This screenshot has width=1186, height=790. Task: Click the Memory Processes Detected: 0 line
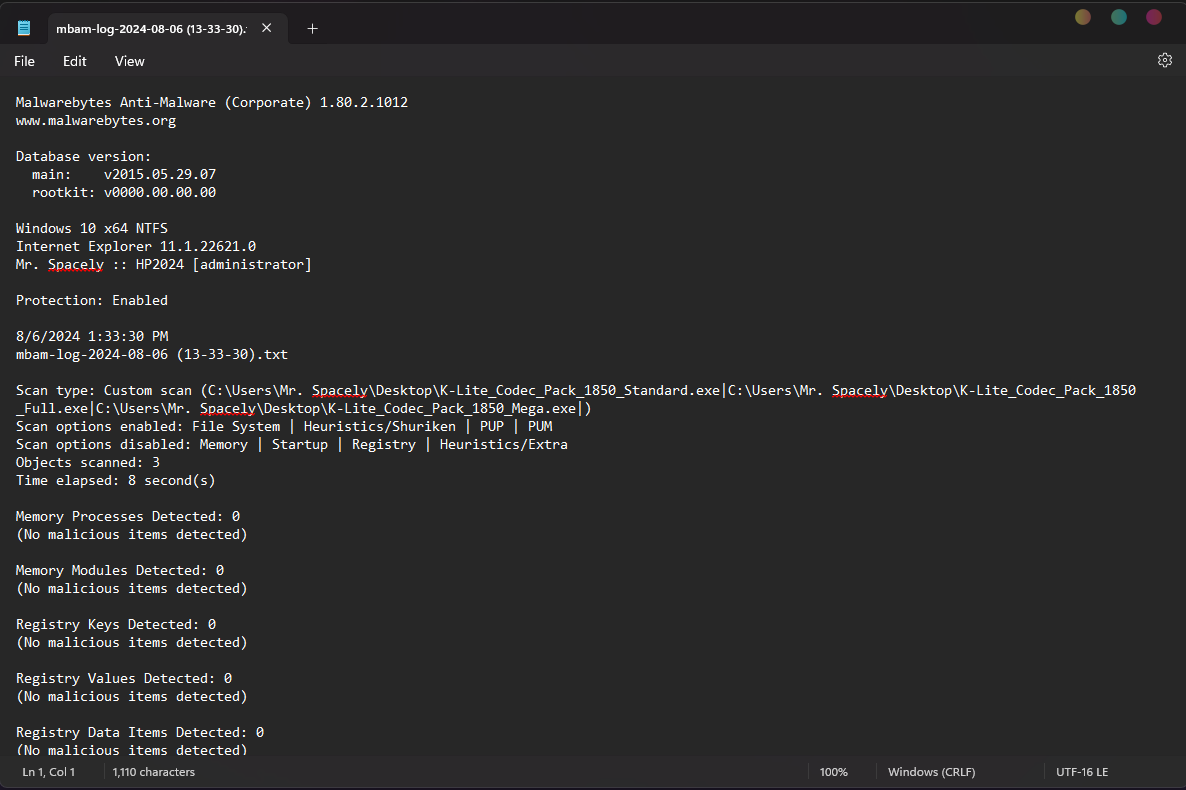(128, 516)
